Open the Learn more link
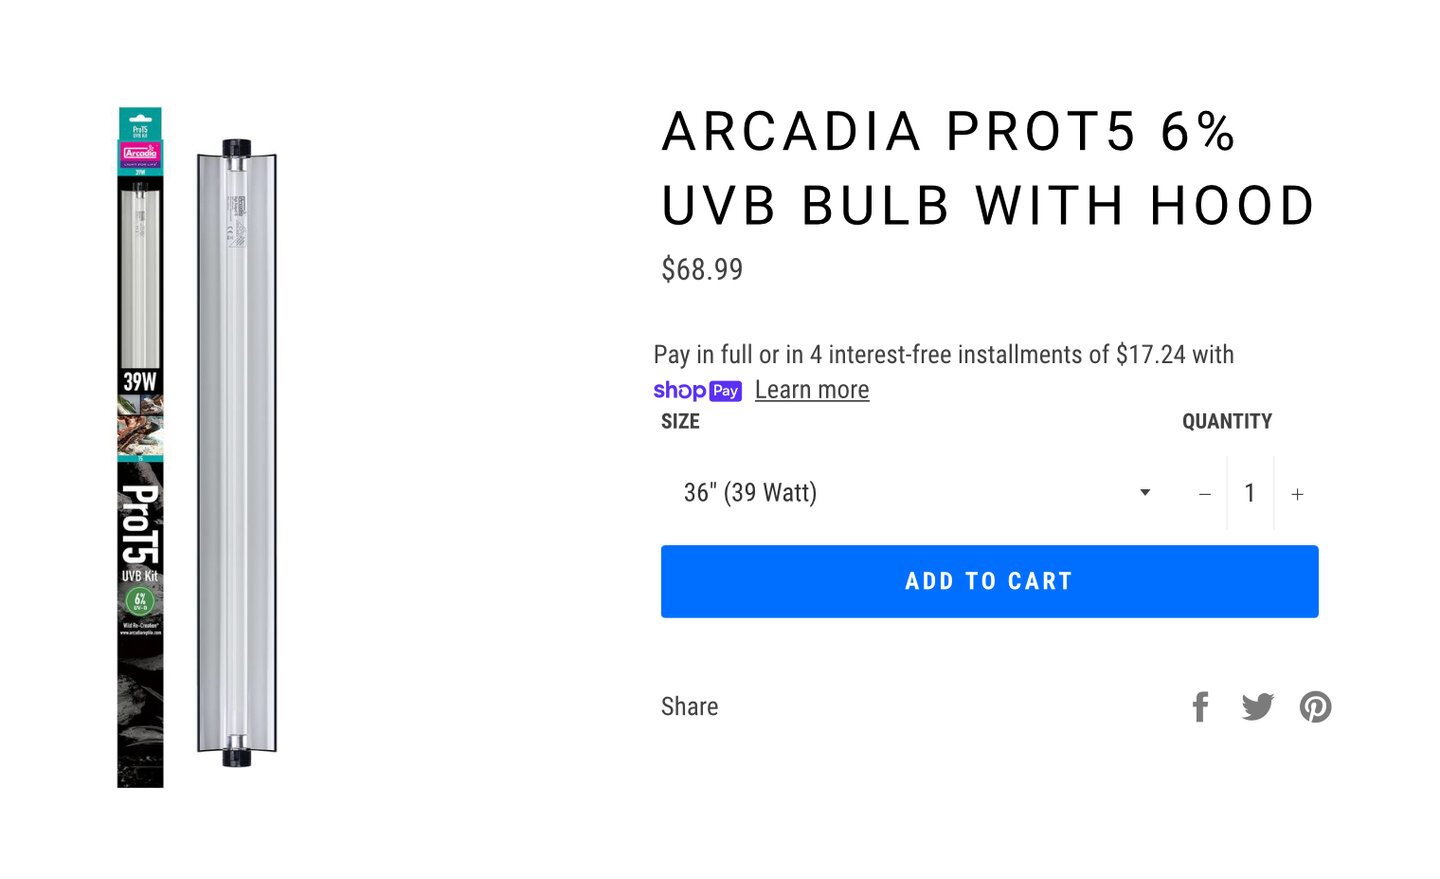This screenshot has height=879, width=1440. tap(812, 390)
